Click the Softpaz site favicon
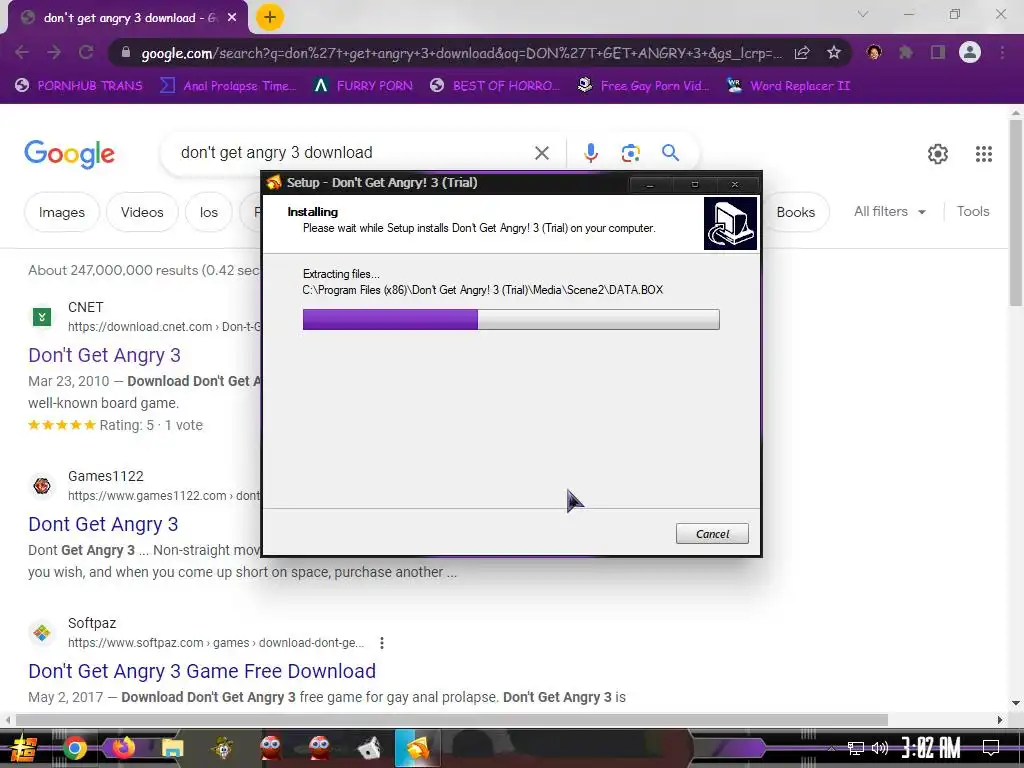Screen dimensions: 1024x768 pyautogui.click(x=42, y=633)
